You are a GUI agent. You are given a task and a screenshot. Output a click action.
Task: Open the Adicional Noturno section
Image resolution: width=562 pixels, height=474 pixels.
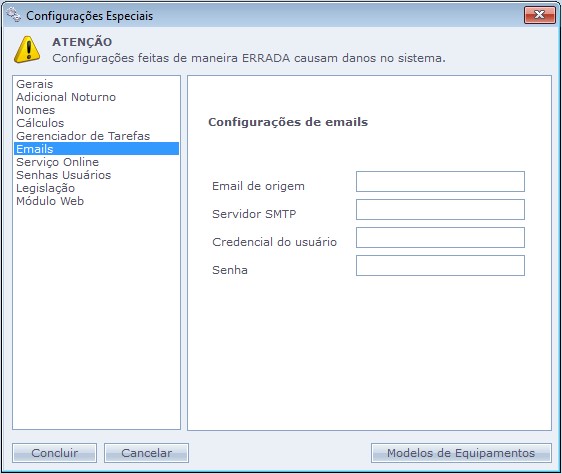pyautogui.click(x=66, y=97)
